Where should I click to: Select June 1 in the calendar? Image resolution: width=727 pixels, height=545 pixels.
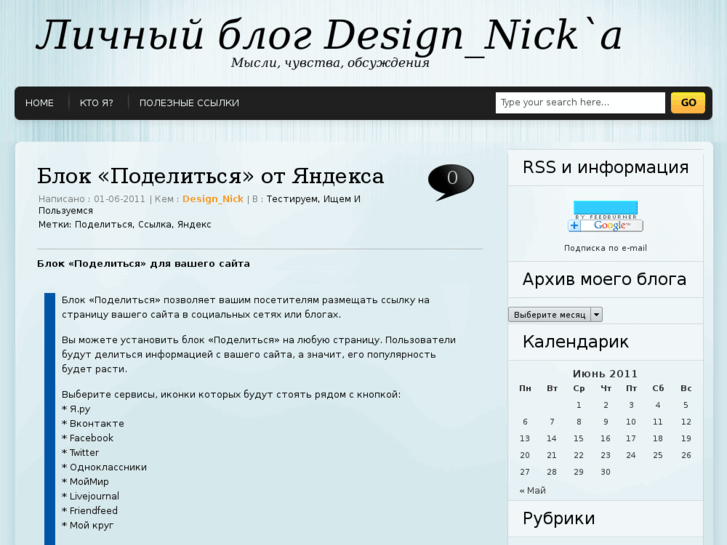(579, 405)
